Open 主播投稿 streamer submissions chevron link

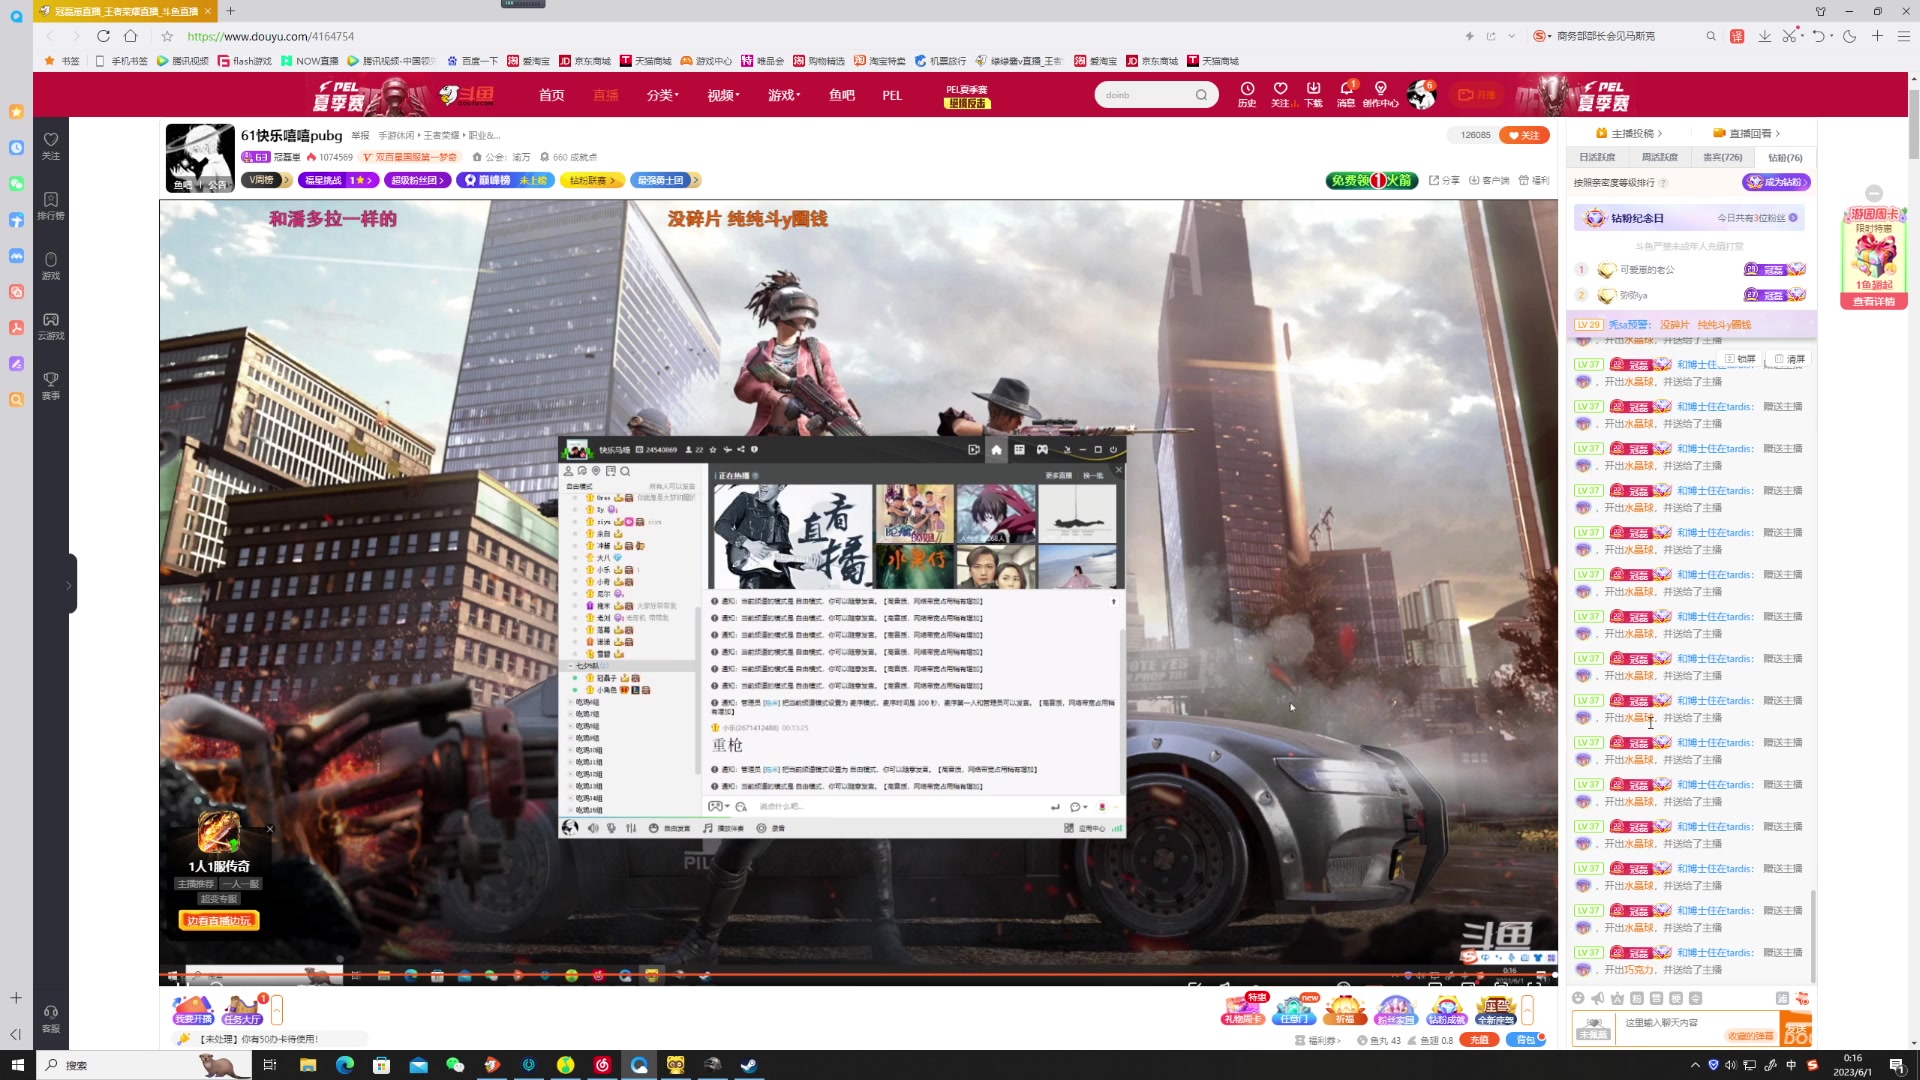(1629, 133)
